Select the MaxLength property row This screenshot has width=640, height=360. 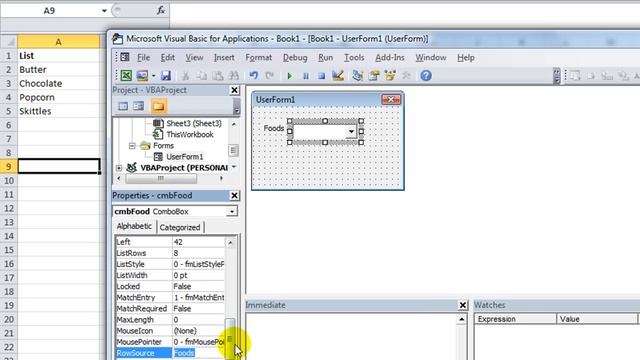pyautogui.click(x=170, y=320)
